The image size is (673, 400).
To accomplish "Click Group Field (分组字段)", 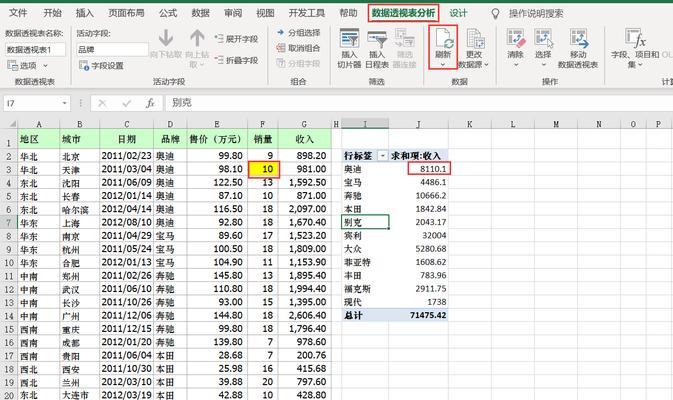I will [299, 64].
